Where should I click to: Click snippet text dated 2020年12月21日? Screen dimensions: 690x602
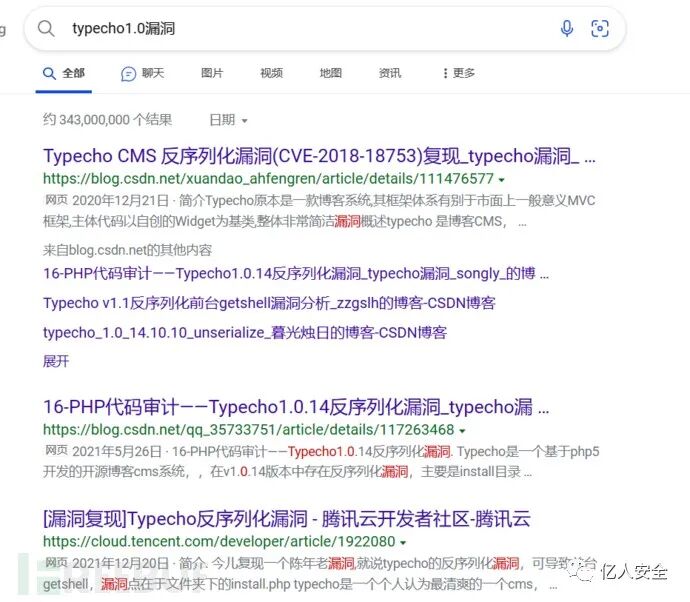(x=320, y=211)
